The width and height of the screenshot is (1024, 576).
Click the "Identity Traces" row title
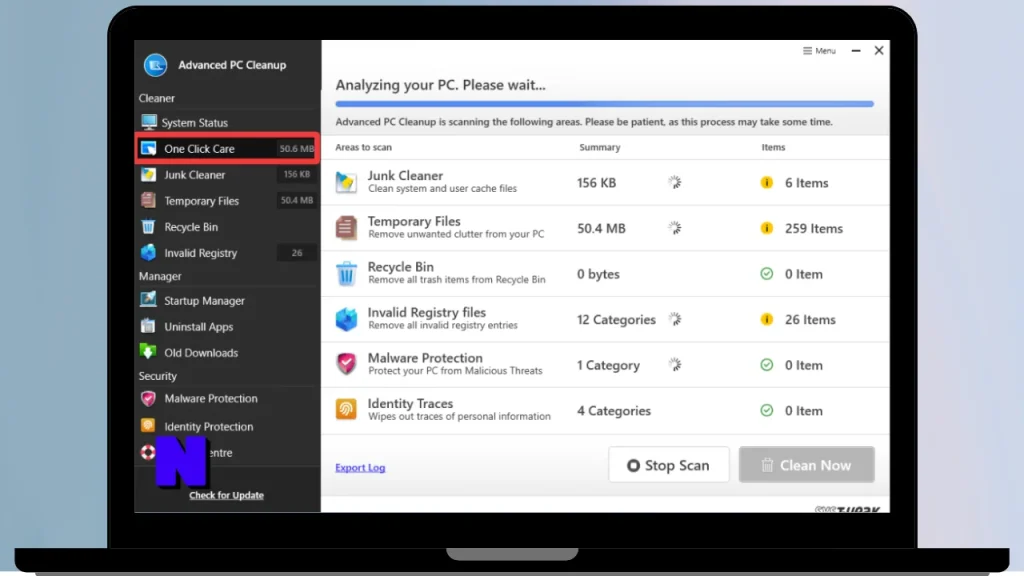click(x=410, y=404)
